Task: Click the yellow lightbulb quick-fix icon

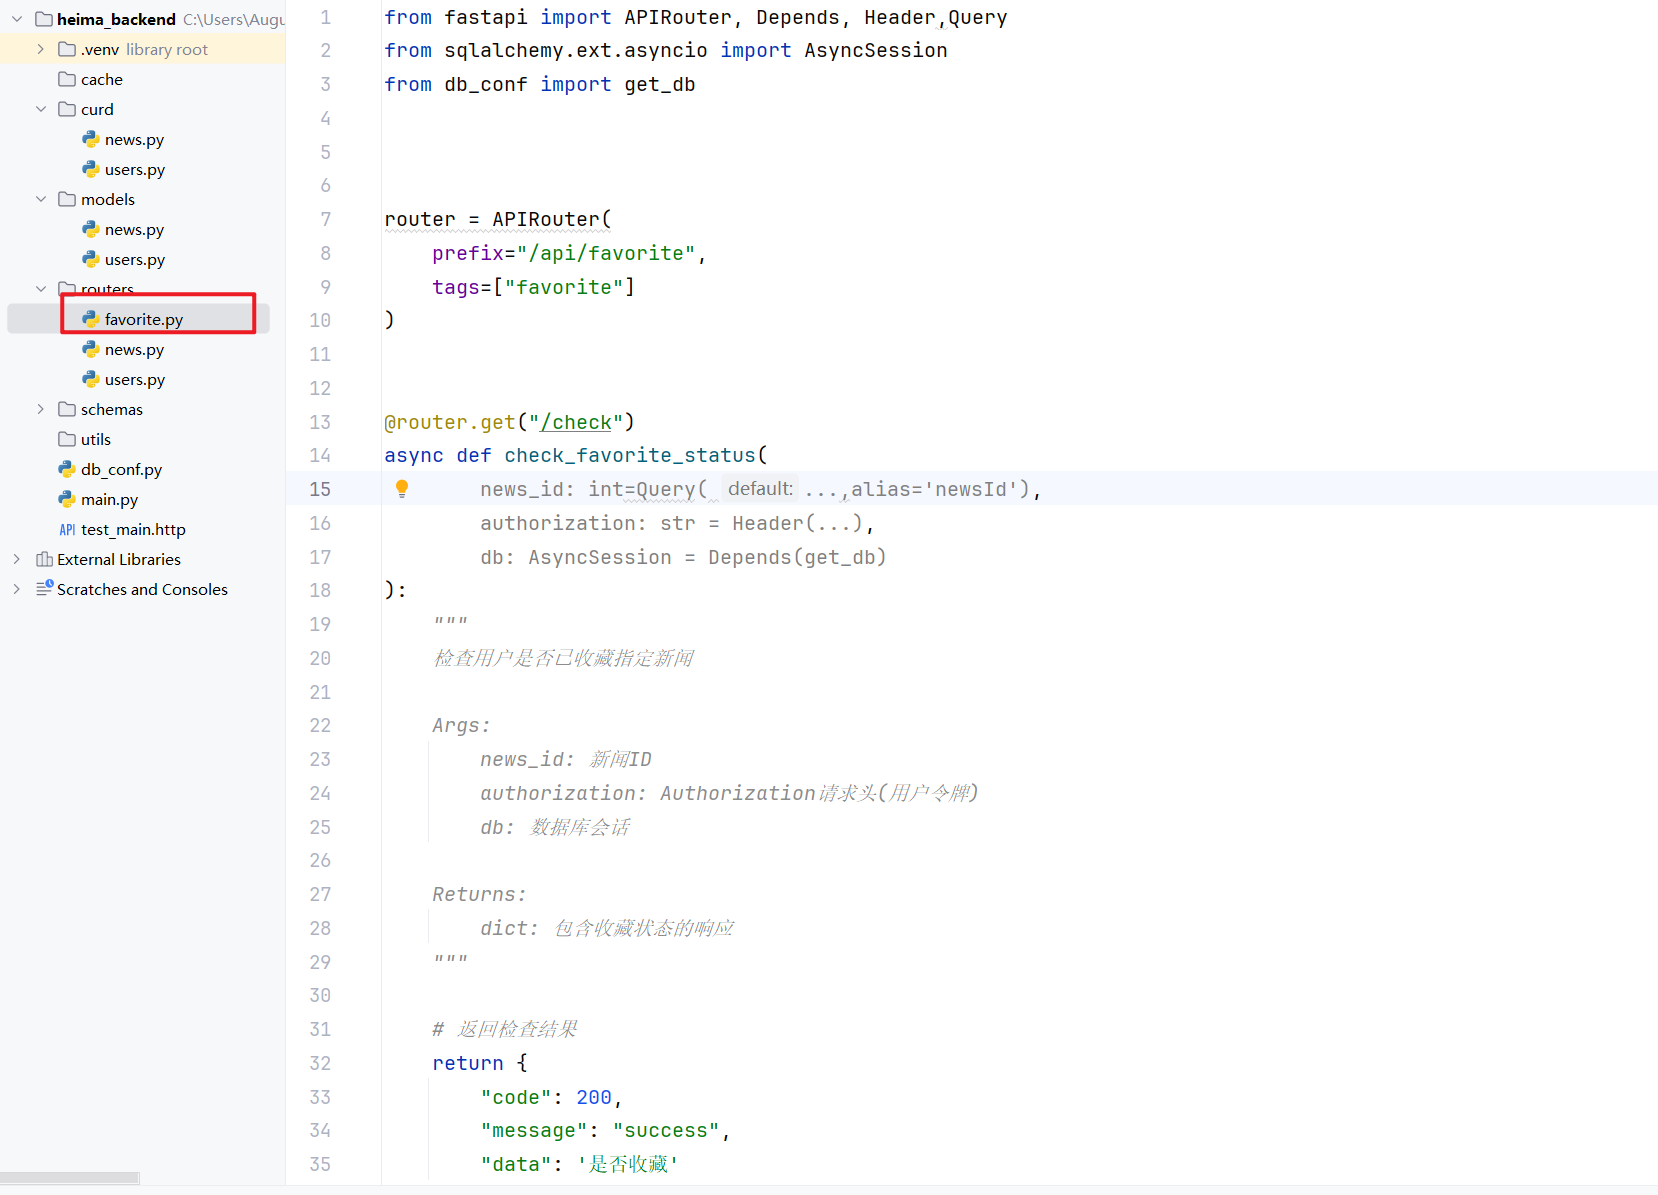Action: click(402, 488)
